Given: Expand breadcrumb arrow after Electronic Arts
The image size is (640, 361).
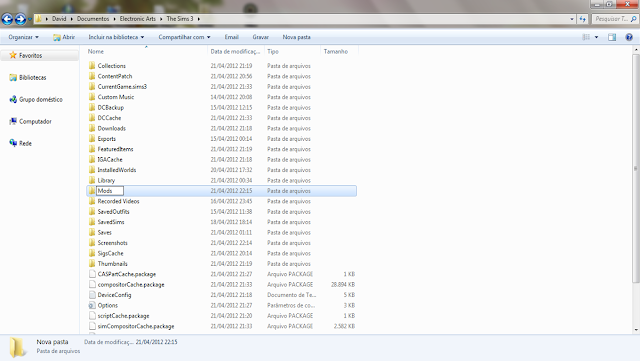Looking at the screenshot, I should pyautogui.click(x=161, y=19).
